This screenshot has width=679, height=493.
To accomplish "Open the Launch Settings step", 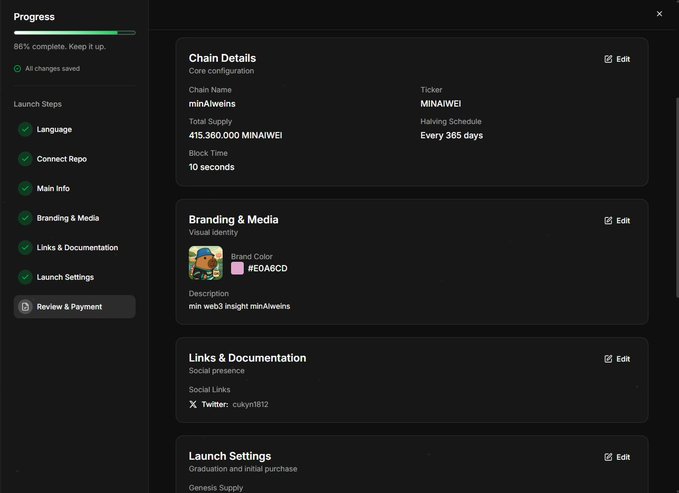I will tap(74, 277).
